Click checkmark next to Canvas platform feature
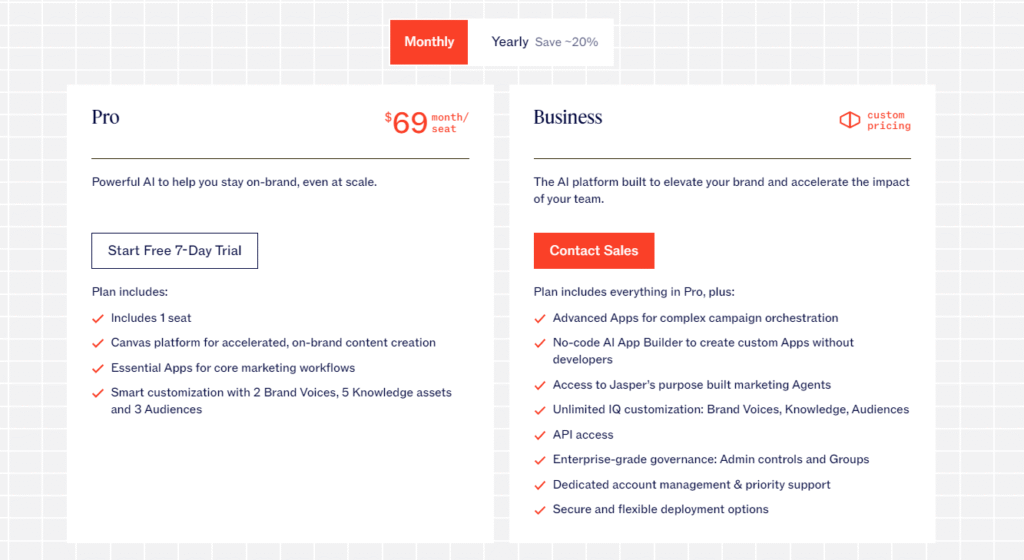1024x560 pixels. 98,343
